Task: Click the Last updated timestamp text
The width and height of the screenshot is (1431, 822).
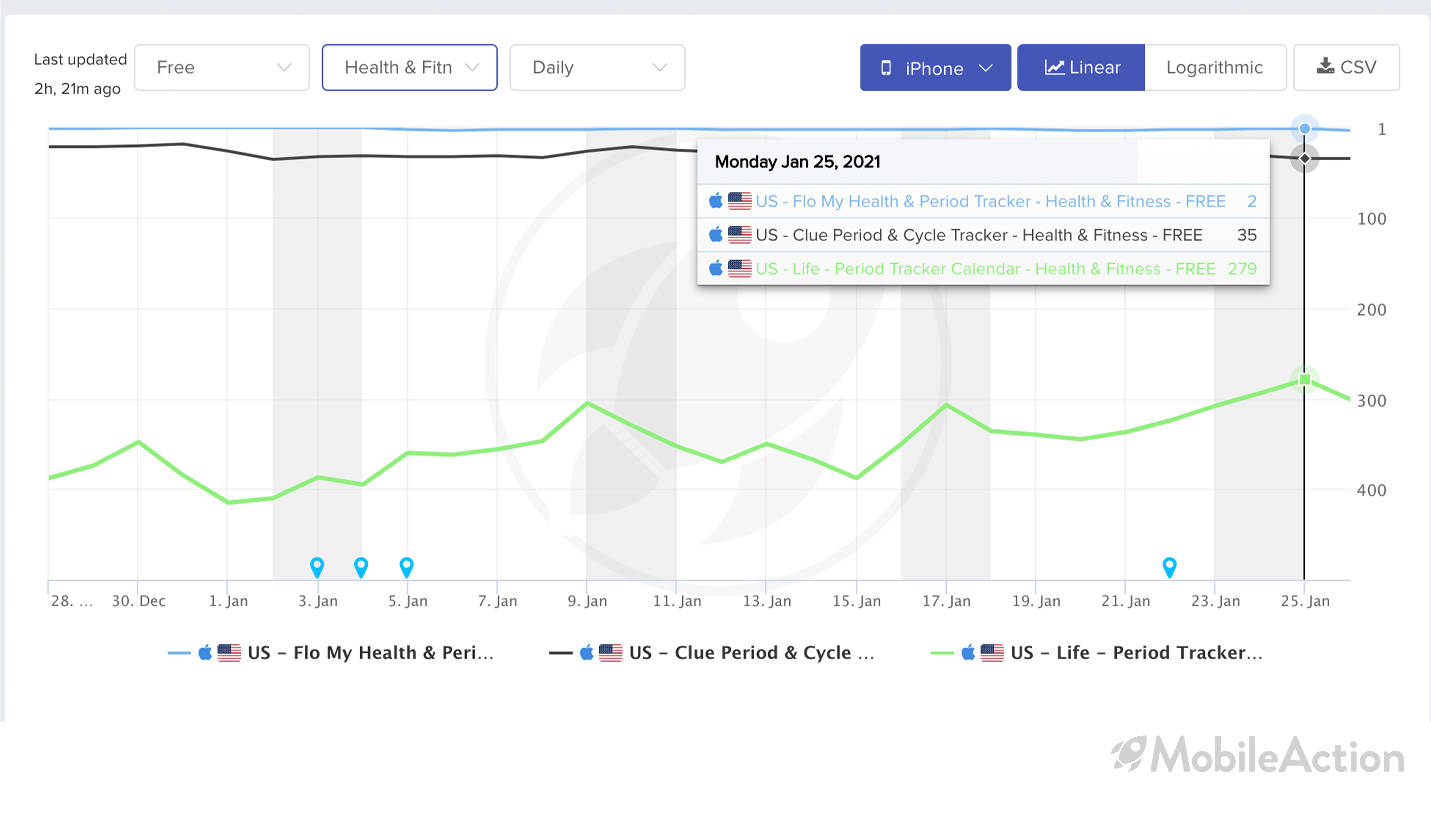Action: (80, 74)
